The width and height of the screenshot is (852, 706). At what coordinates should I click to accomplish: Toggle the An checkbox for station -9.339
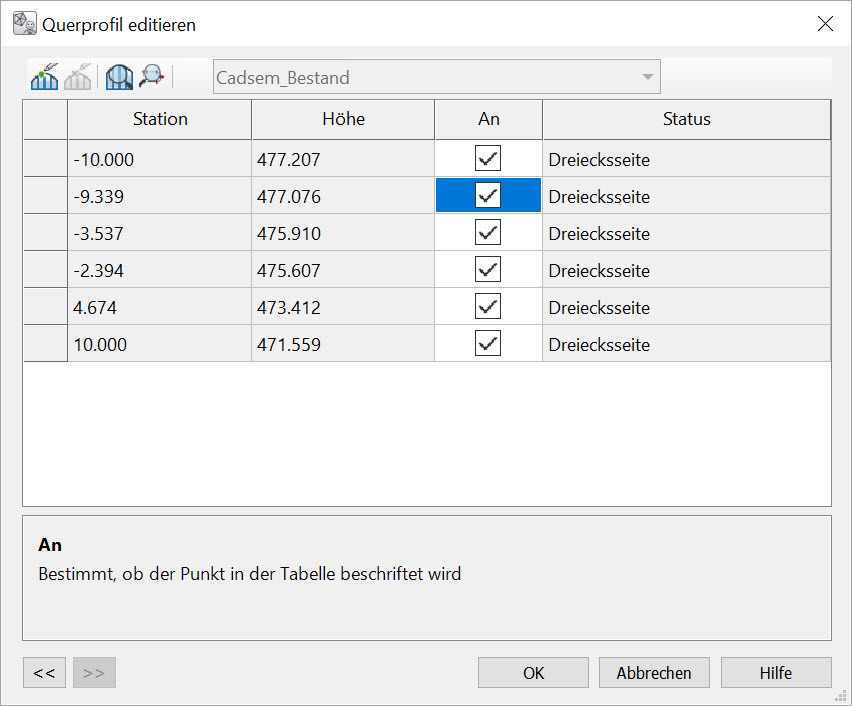point(488,196)
